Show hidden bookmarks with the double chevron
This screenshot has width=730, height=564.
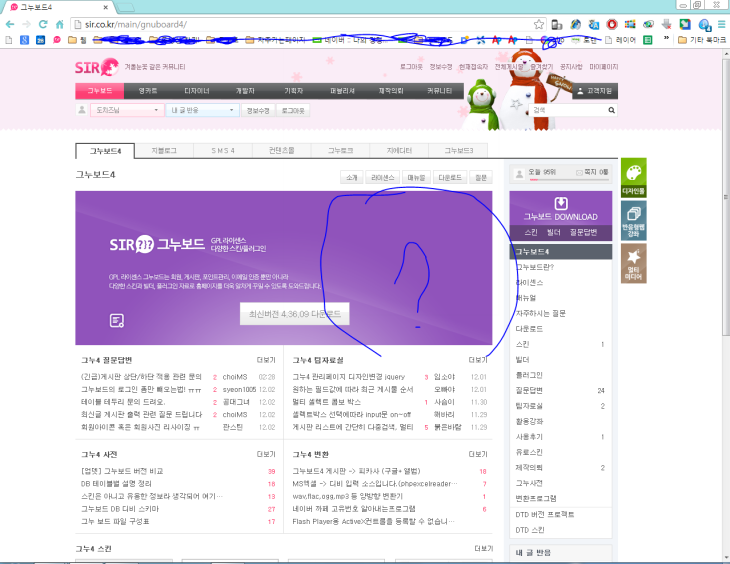coord(666,39)
